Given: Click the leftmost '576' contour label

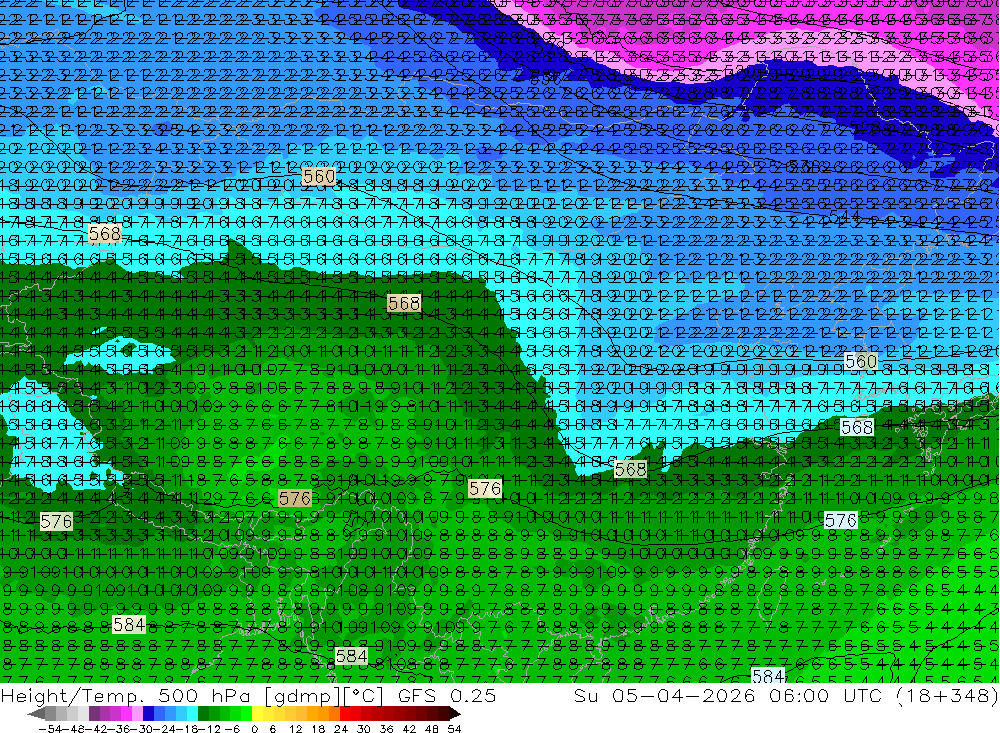Looking at the screenshot, I should 56,521.
